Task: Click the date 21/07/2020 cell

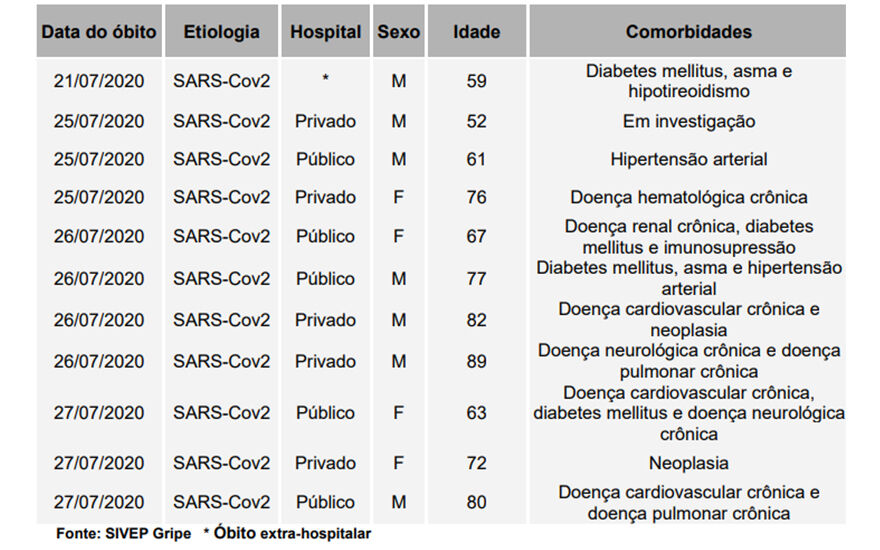Action: [x=99, y=81]
